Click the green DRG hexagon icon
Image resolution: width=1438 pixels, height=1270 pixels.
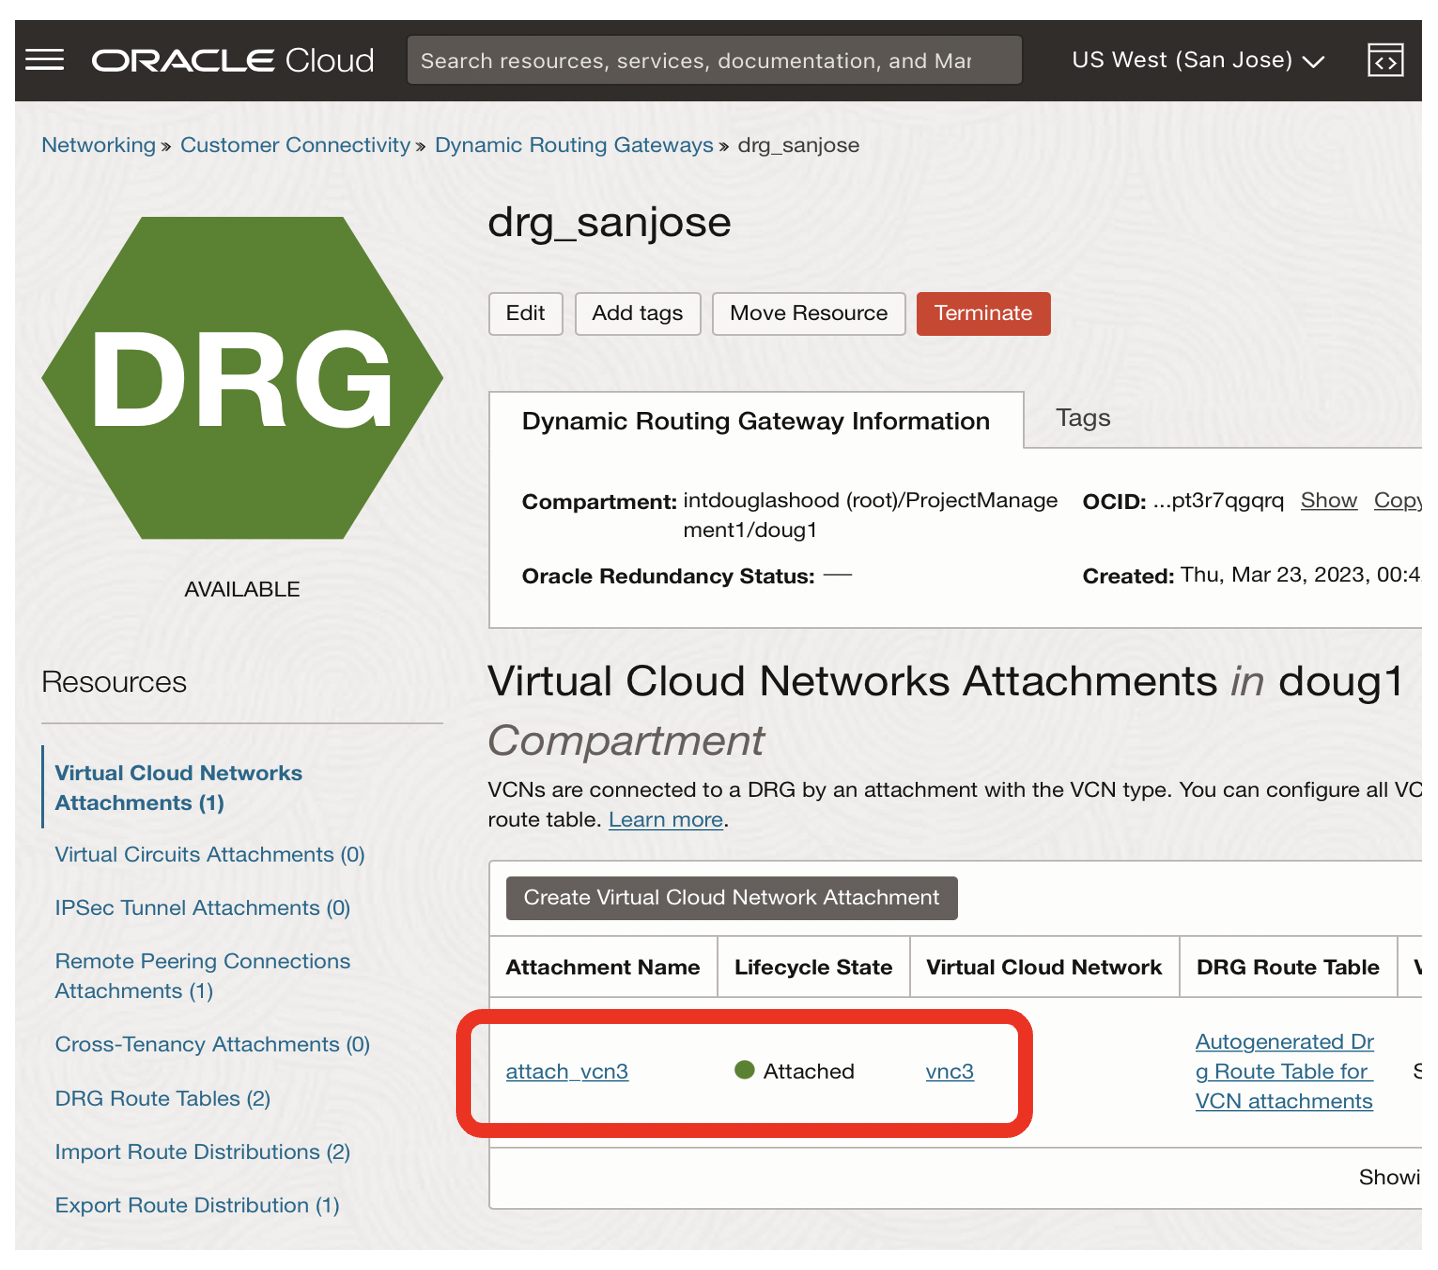click(242, 378)
